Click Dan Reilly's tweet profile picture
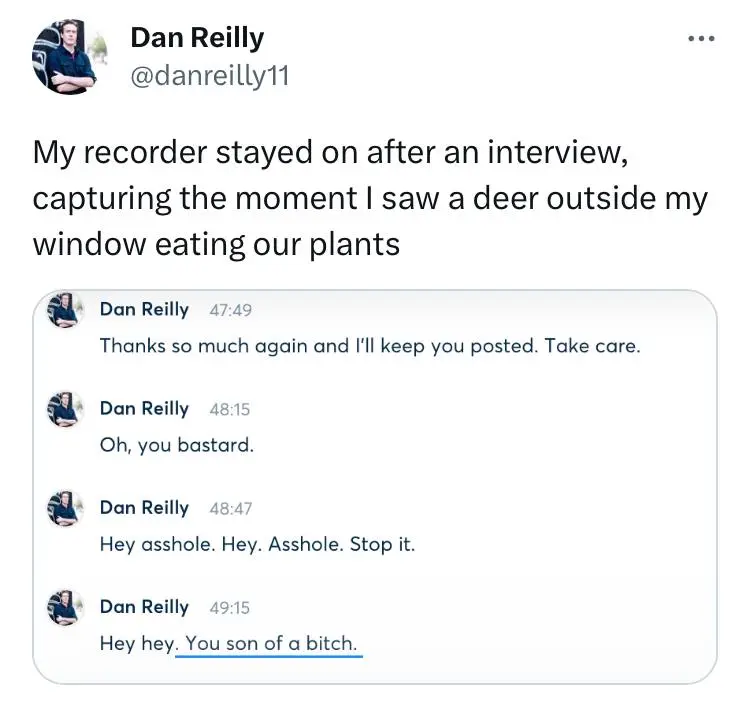 click(69, 57)
